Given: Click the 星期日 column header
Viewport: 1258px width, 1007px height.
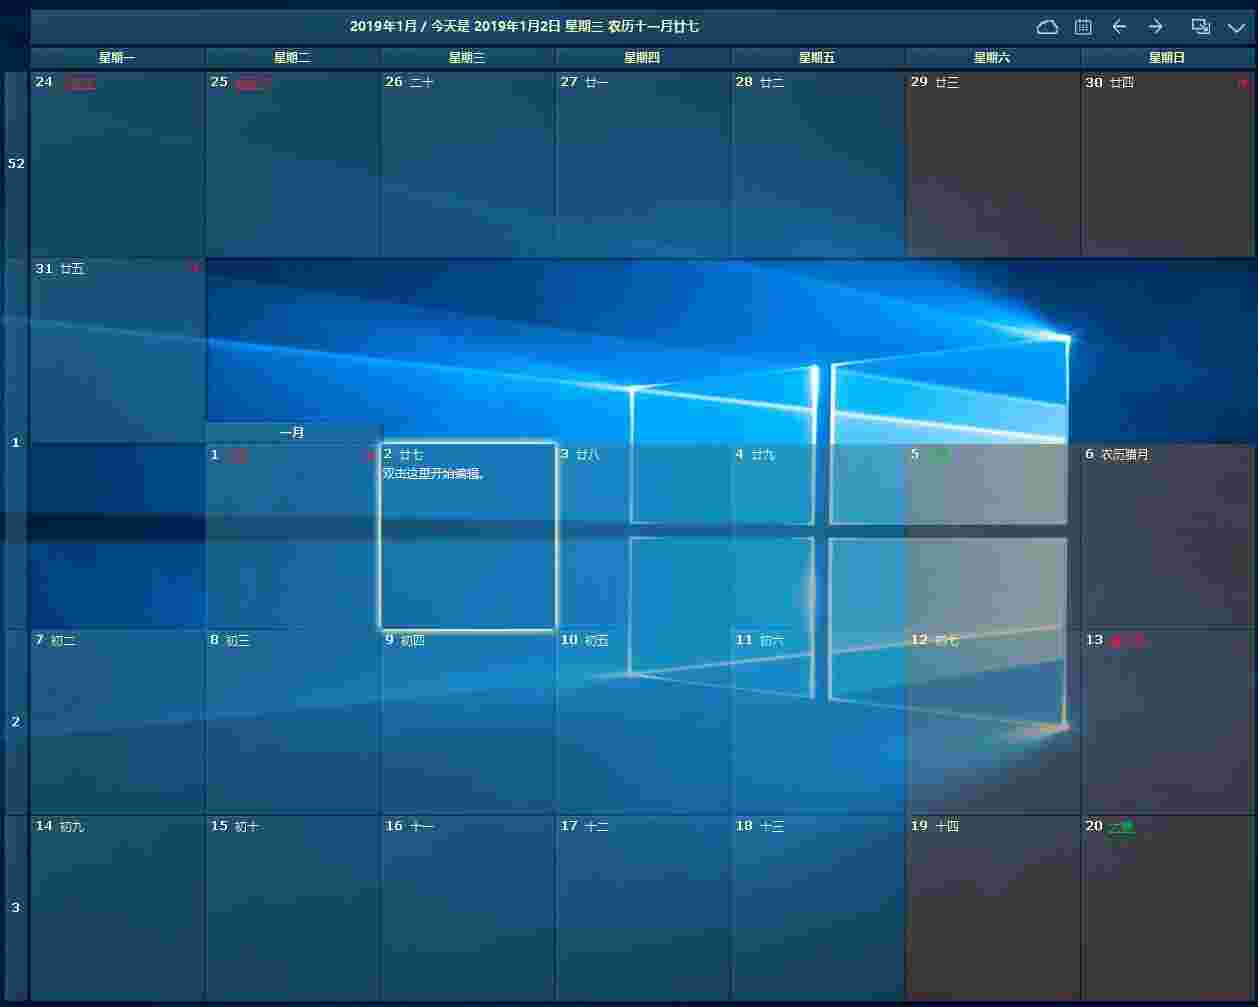Looking at the screenshot, I should pos(1167,58).
